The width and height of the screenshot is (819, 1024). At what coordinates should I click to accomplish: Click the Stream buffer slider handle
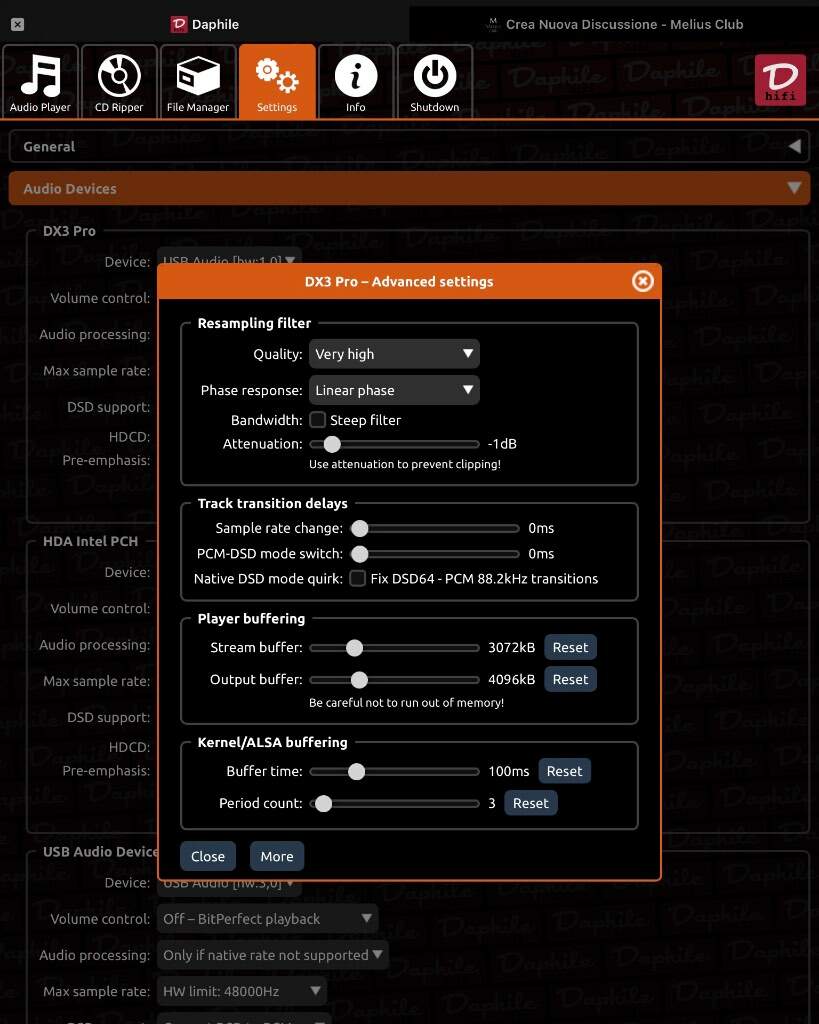[x=354, y=648]
